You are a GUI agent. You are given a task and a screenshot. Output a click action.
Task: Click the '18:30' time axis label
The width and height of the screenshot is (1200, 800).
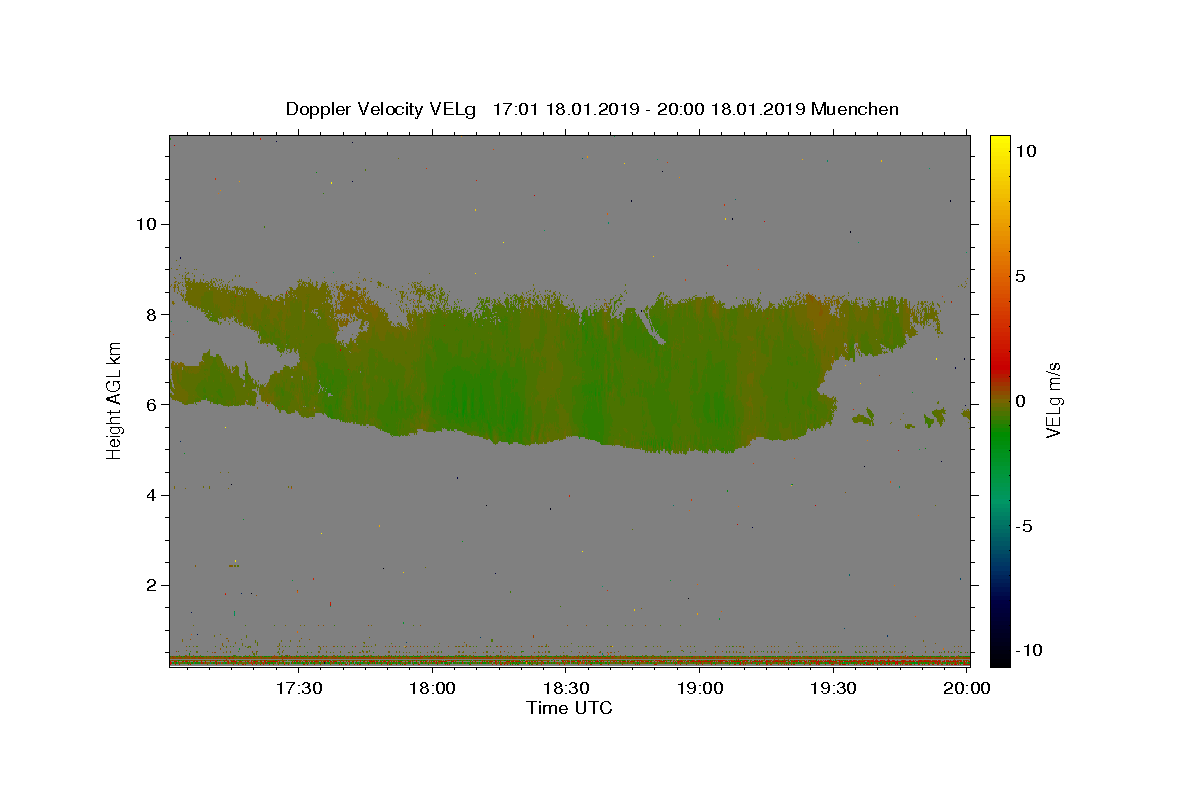pyautogui.click(x=566, y=688)
